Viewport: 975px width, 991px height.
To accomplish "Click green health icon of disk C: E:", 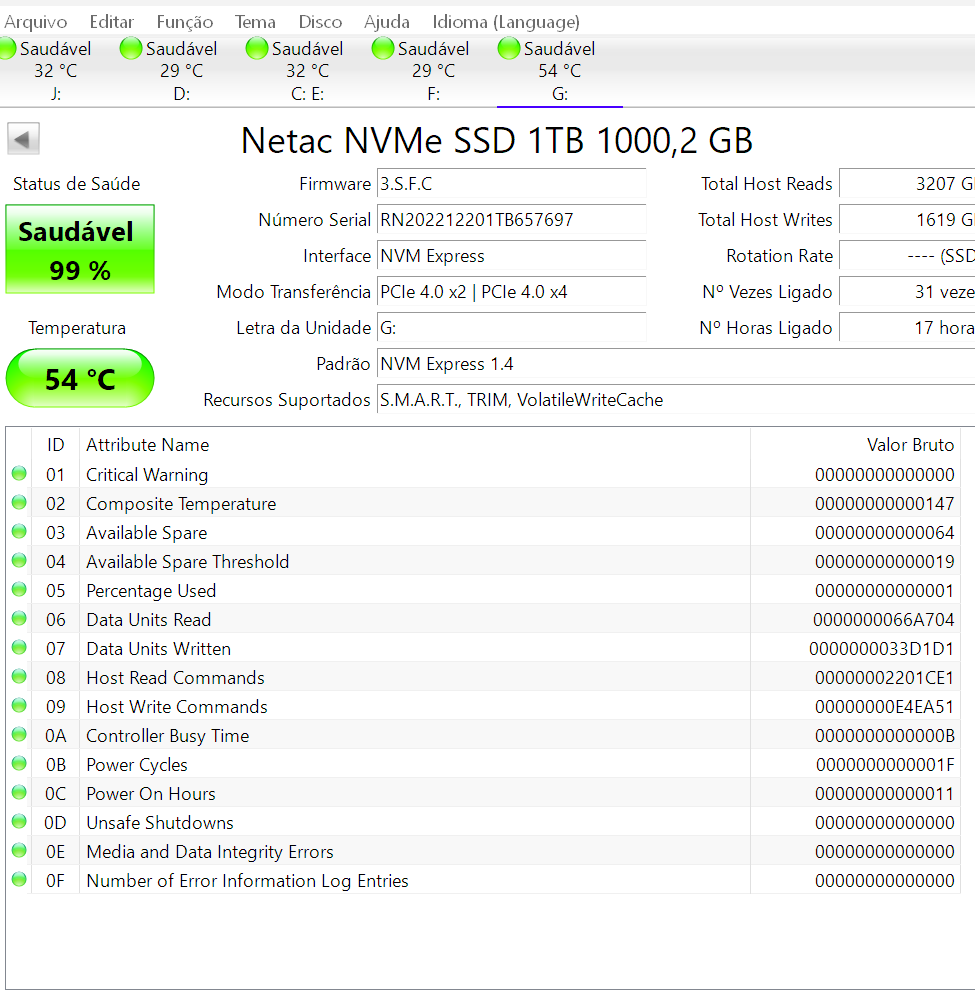I will tap(257, 49).
